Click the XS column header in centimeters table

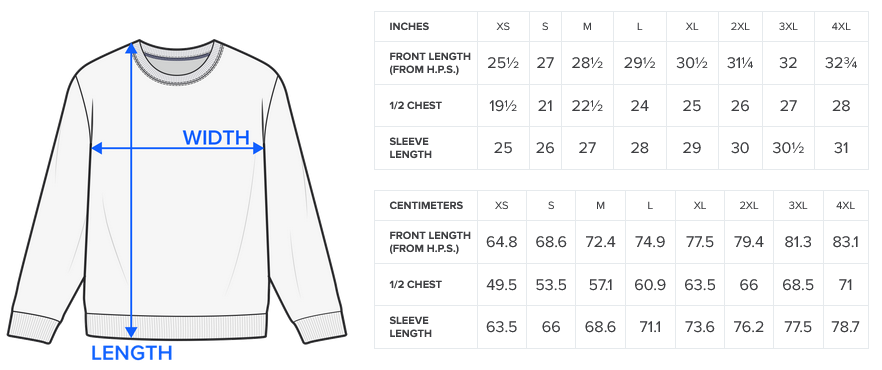tap(502, 205)
